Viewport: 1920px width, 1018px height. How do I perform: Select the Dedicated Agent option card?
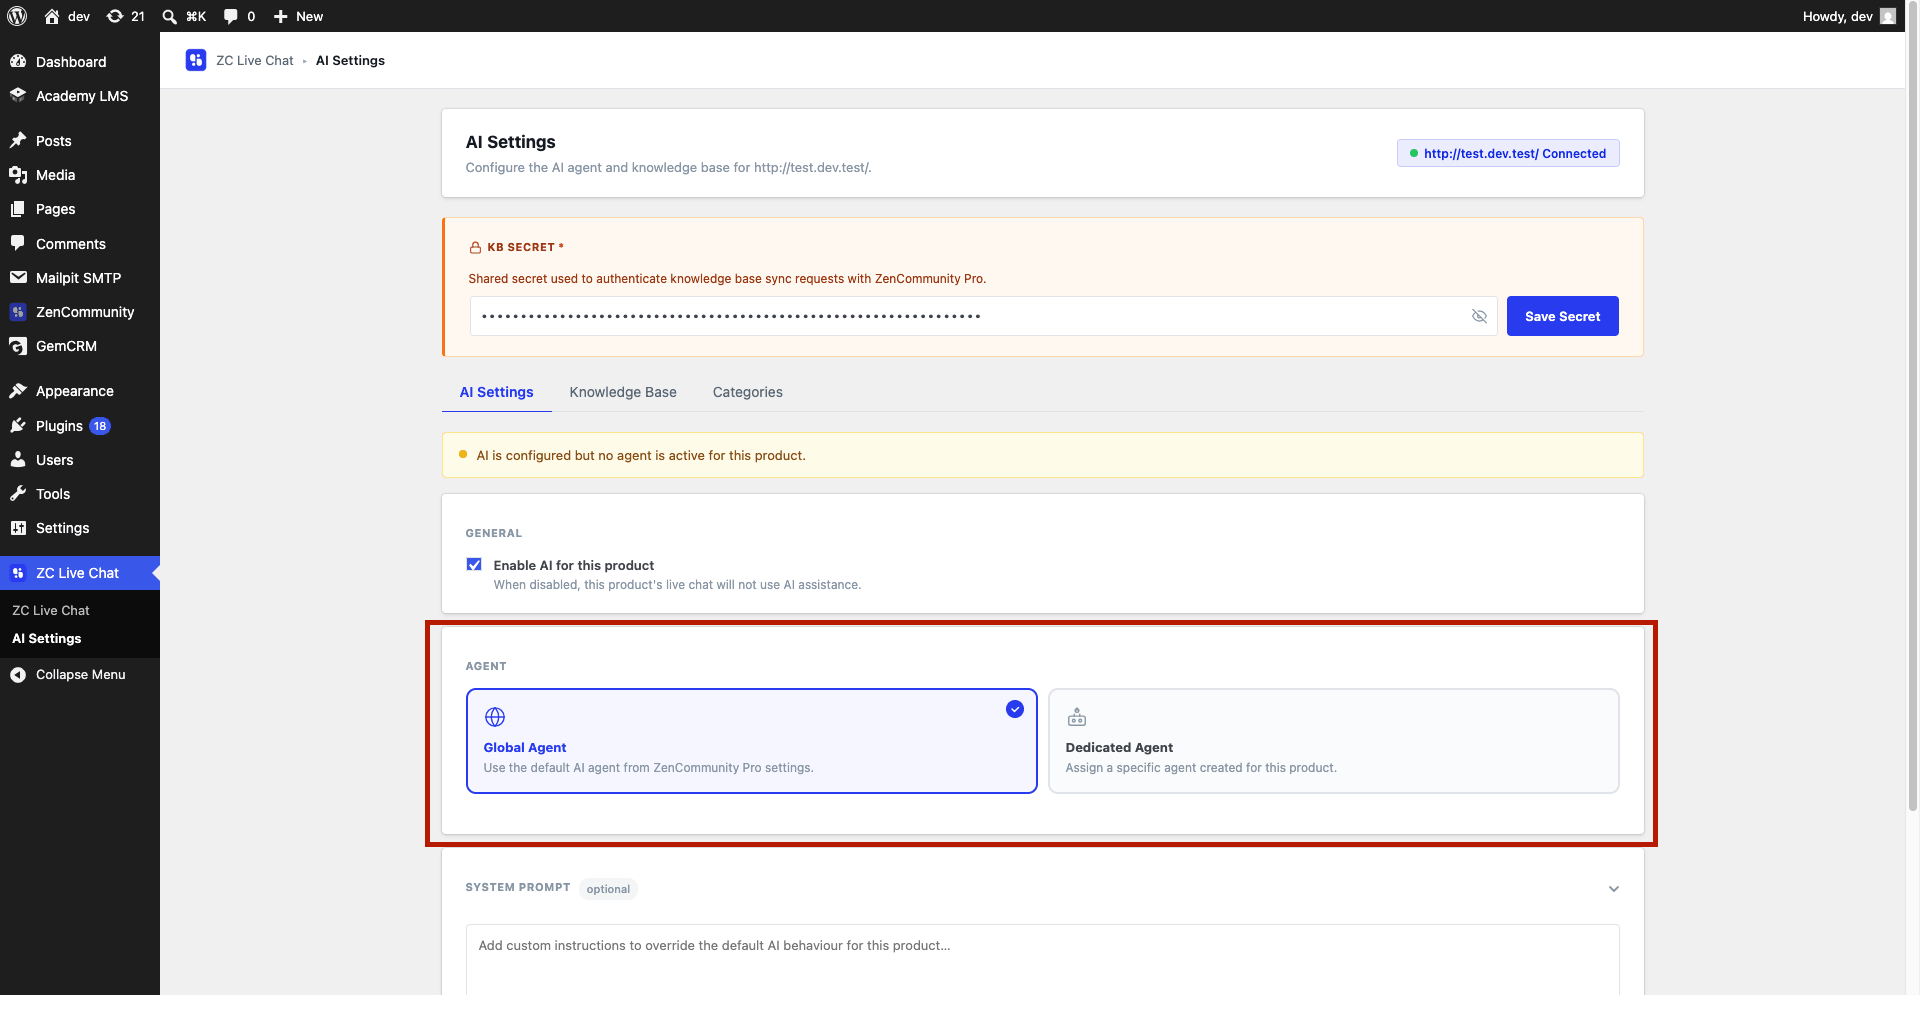[x=1333, y=741]
